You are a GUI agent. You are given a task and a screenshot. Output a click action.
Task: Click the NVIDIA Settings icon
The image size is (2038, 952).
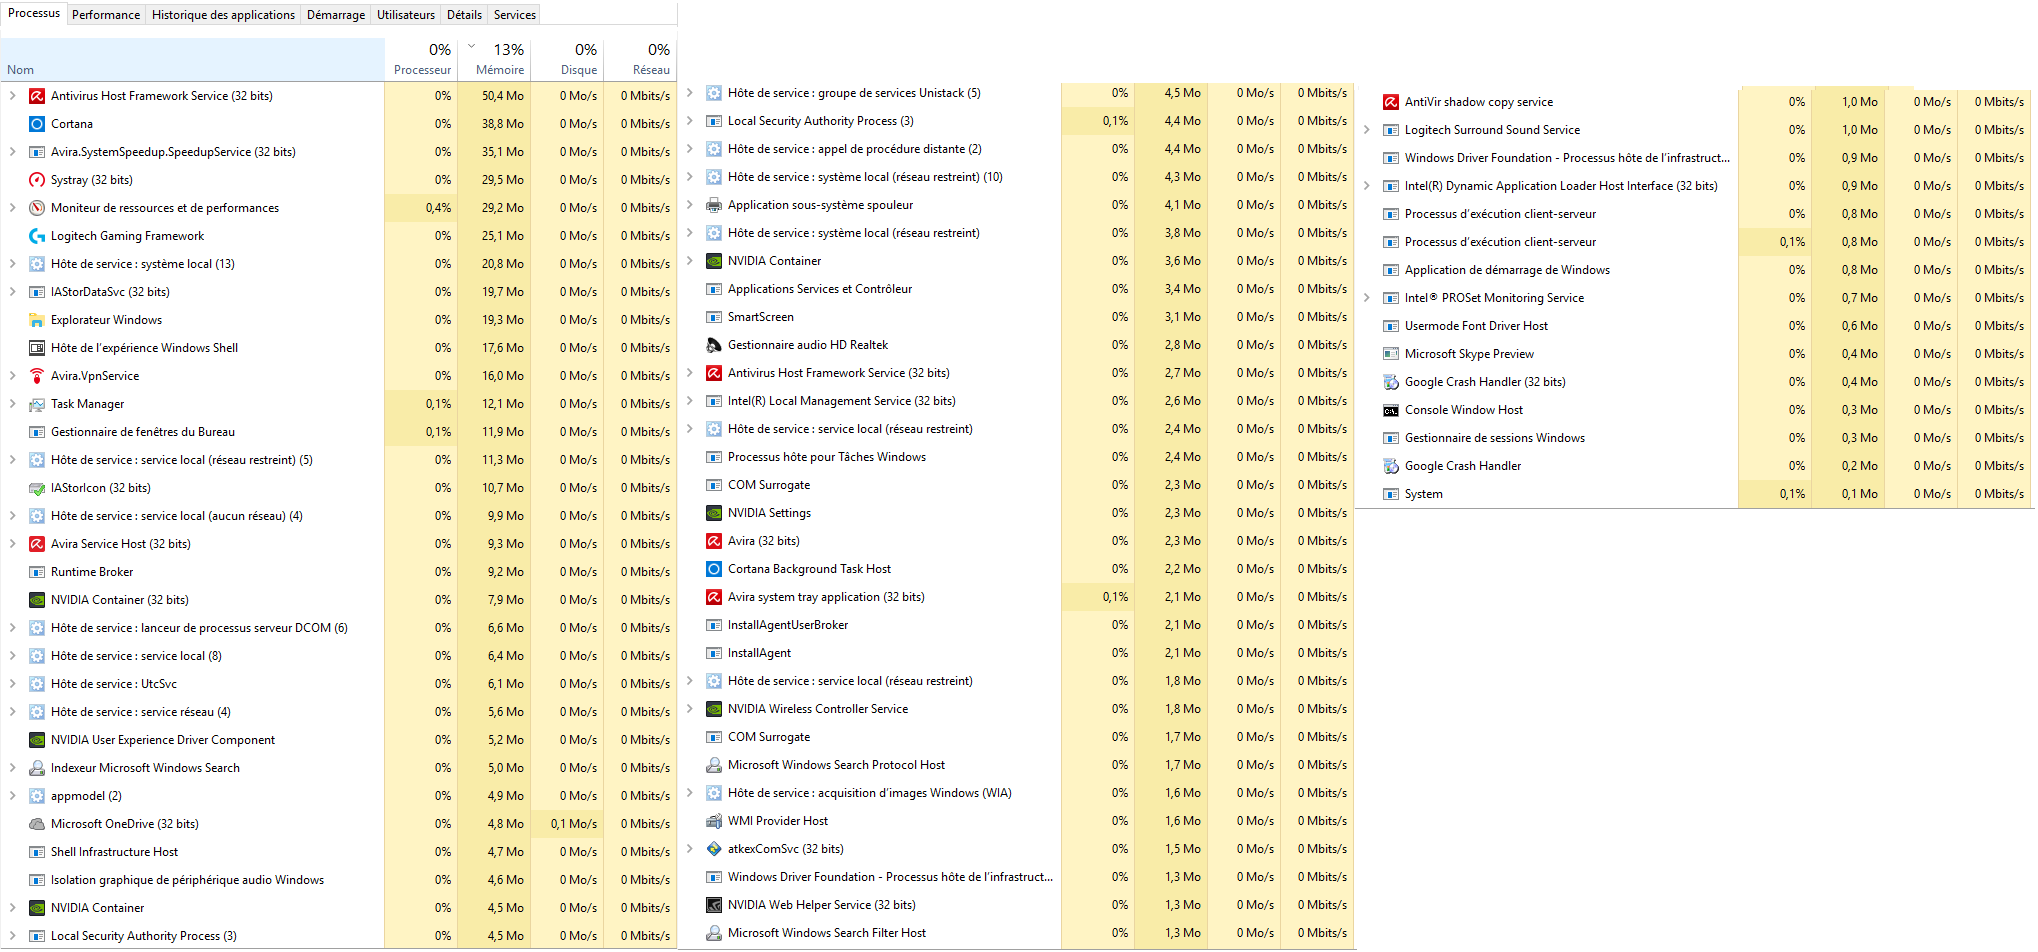pos(714,513)
